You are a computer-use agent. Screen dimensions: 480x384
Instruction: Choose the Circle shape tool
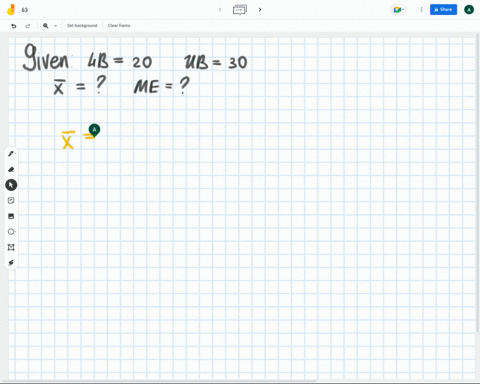[x=11, y=231]
